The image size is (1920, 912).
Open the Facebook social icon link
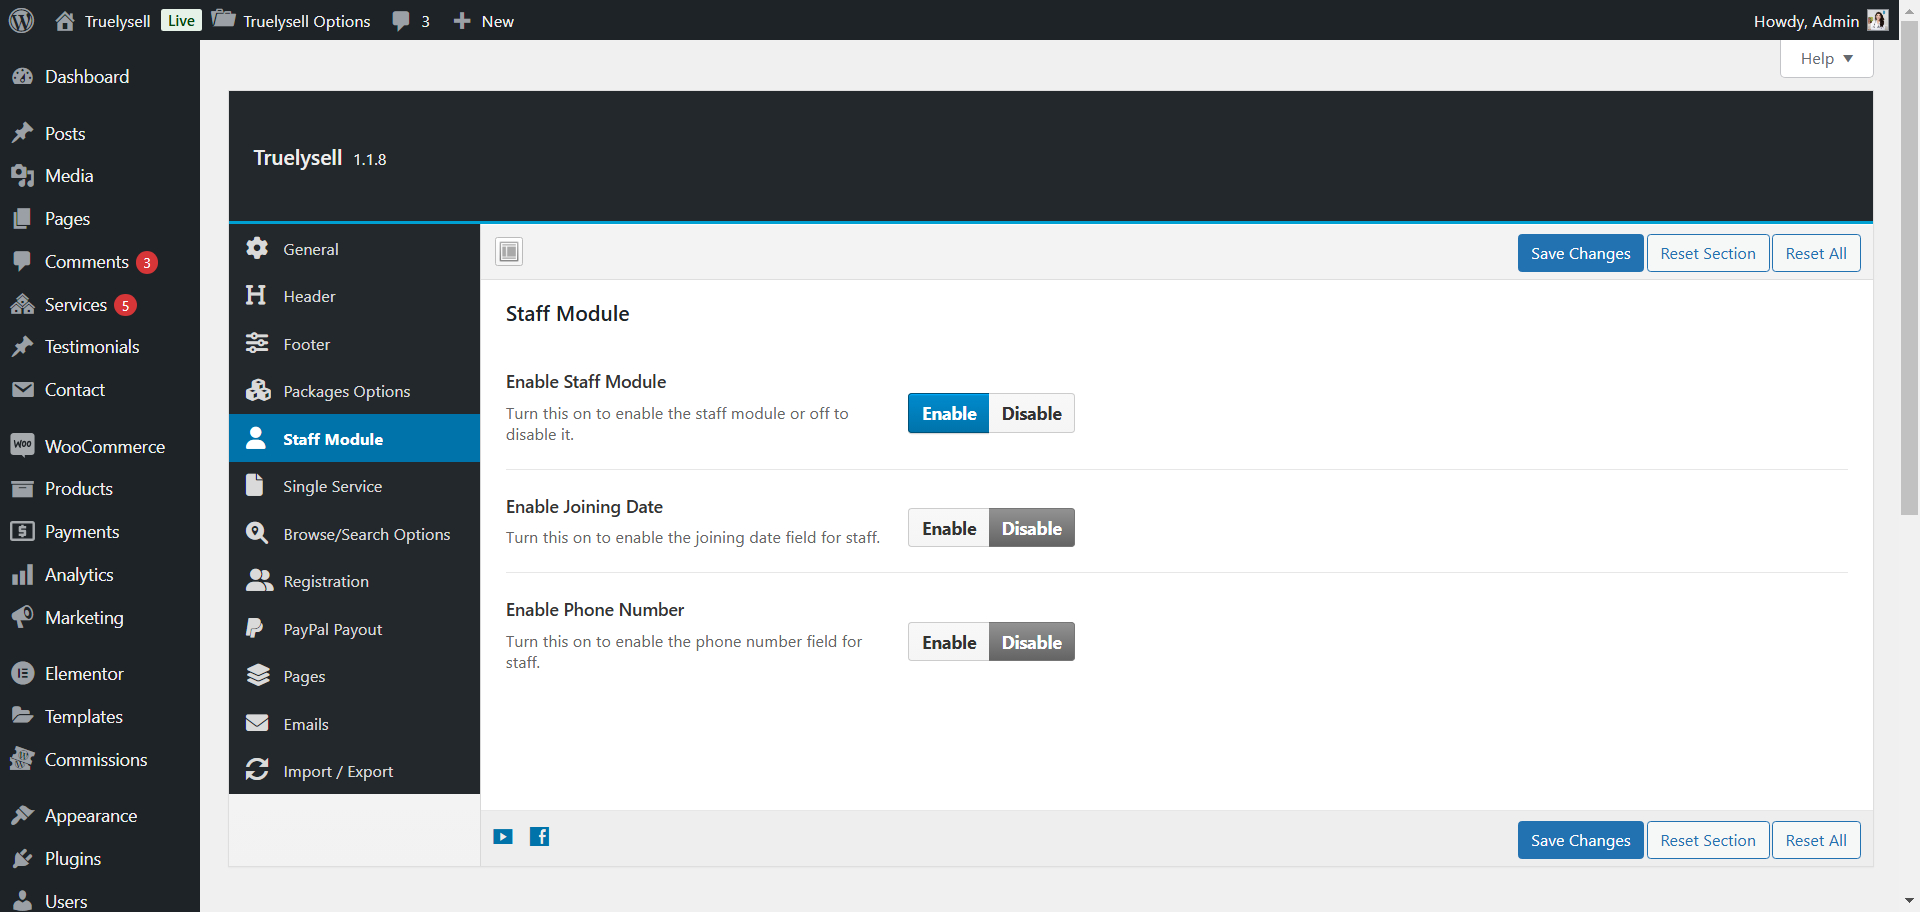[539, 837]
